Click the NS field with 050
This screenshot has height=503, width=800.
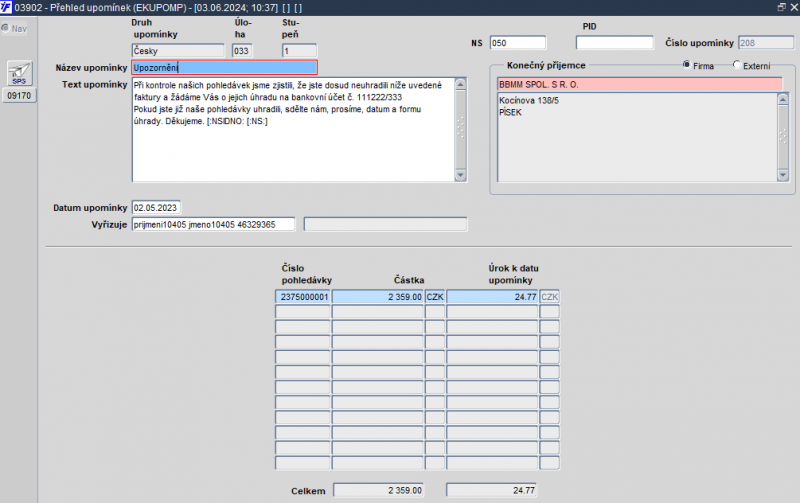point(518,43)
